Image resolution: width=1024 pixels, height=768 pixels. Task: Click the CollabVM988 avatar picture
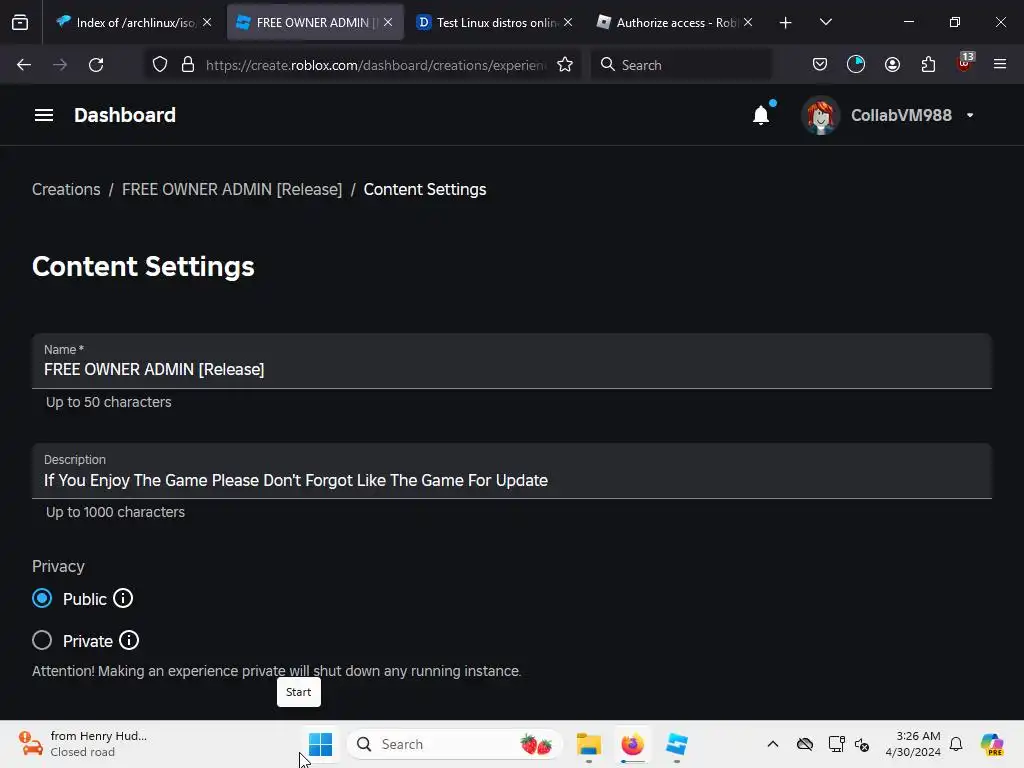(x=820, y=116)
